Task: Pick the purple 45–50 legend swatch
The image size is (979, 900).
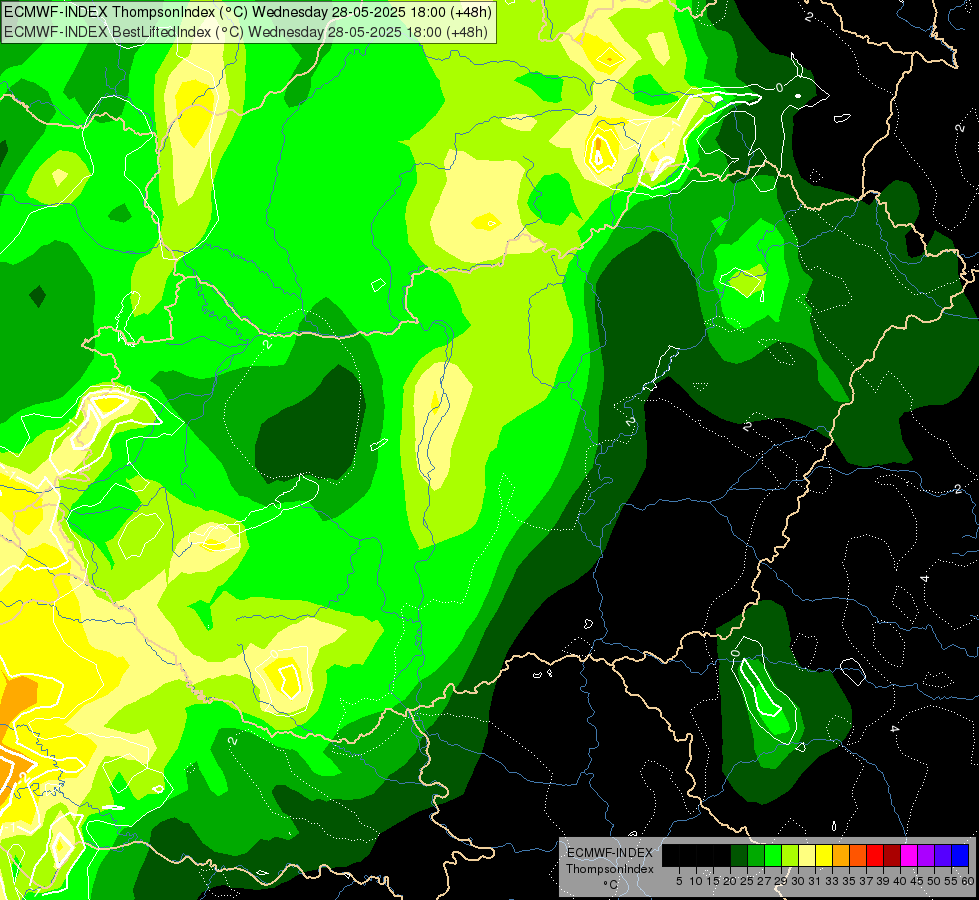Action: coord(926,855)
